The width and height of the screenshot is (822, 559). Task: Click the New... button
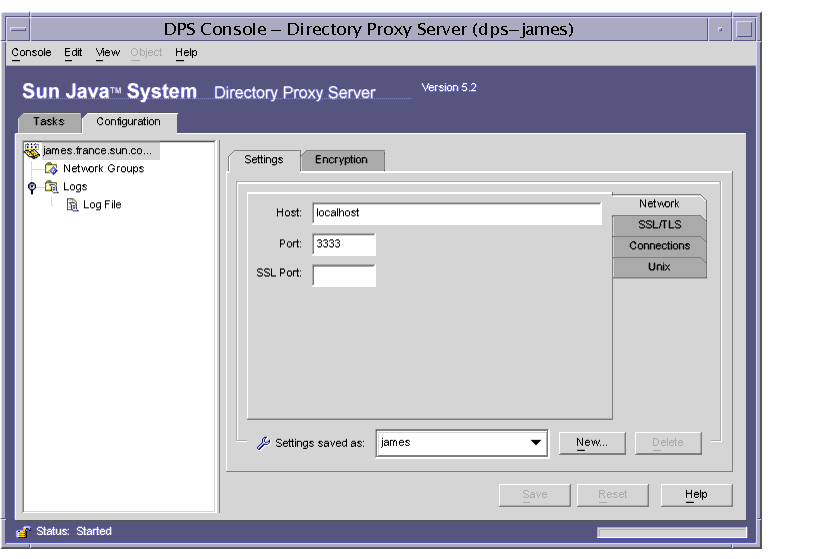(592, 443)
